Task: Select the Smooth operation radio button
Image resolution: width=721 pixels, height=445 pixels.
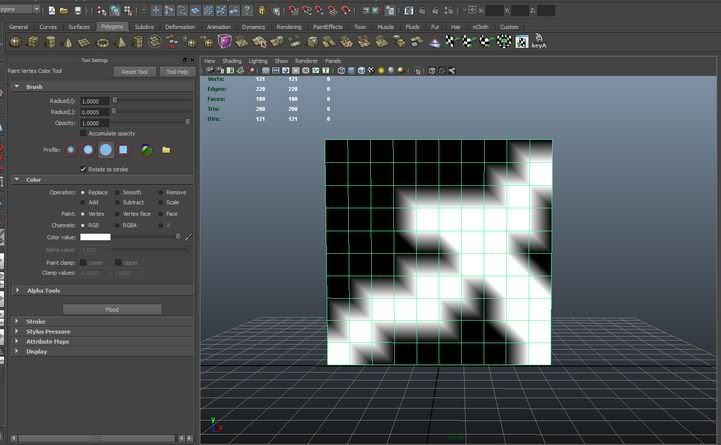Action: [117, 192]
